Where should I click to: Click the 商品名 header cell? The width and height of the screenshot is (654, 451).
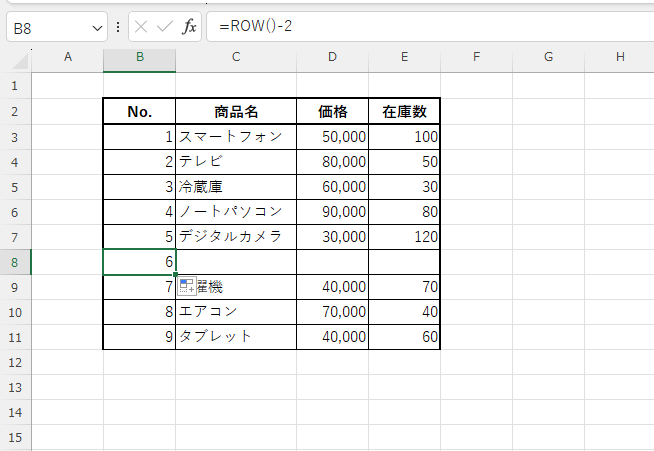pyautogui.click(x=236, y=111)
